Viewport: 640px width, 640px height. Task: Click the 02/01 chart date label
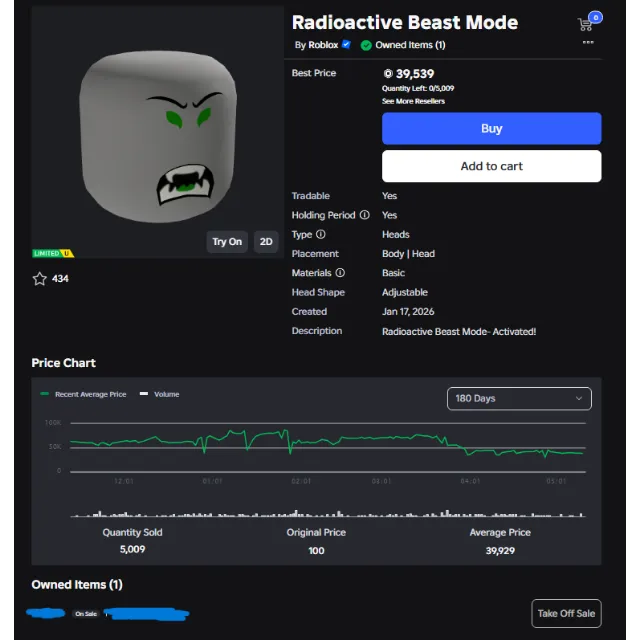(301, 481)
